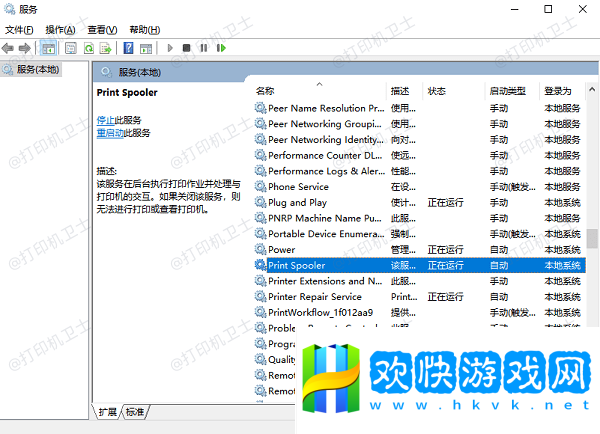Click gear icon next to Power service
The width and height of the screenshot is (600, 434).
[261, 249]
